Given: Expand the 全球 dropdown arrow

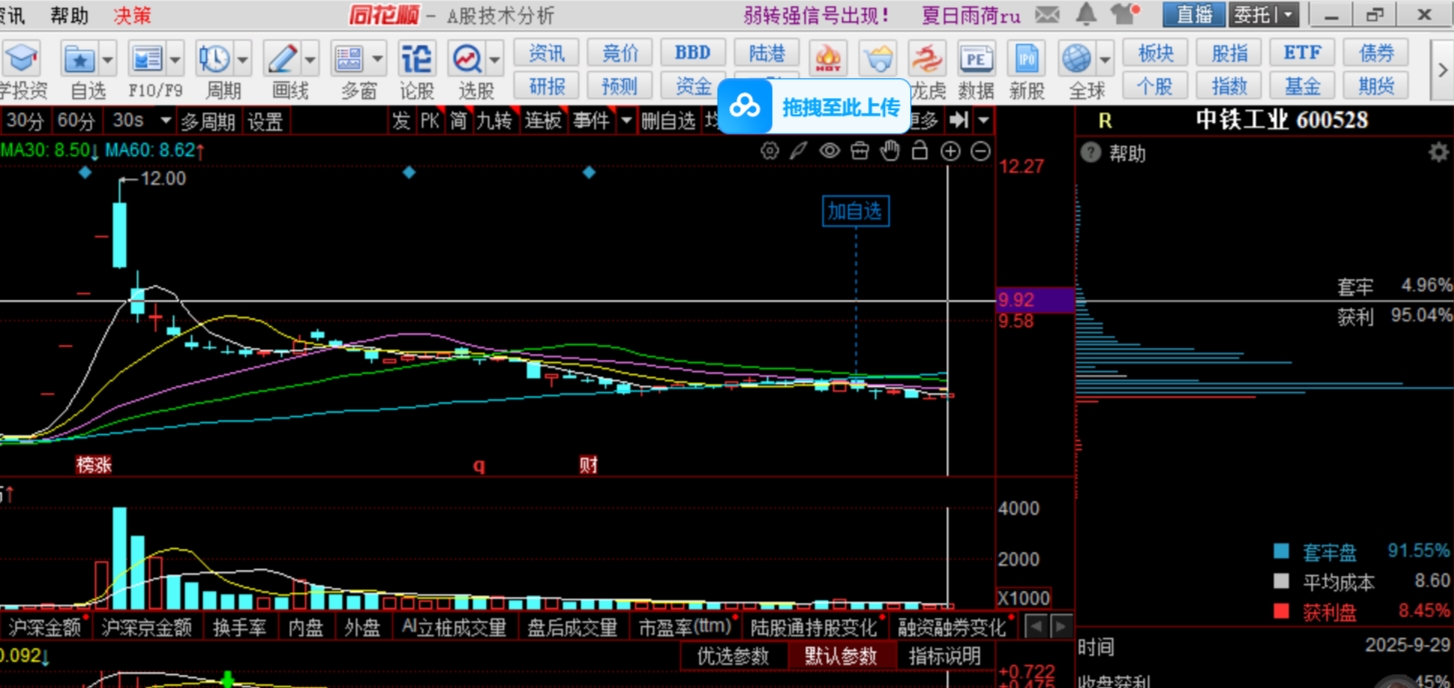Looking at the screenshot, I should 1105,59.
